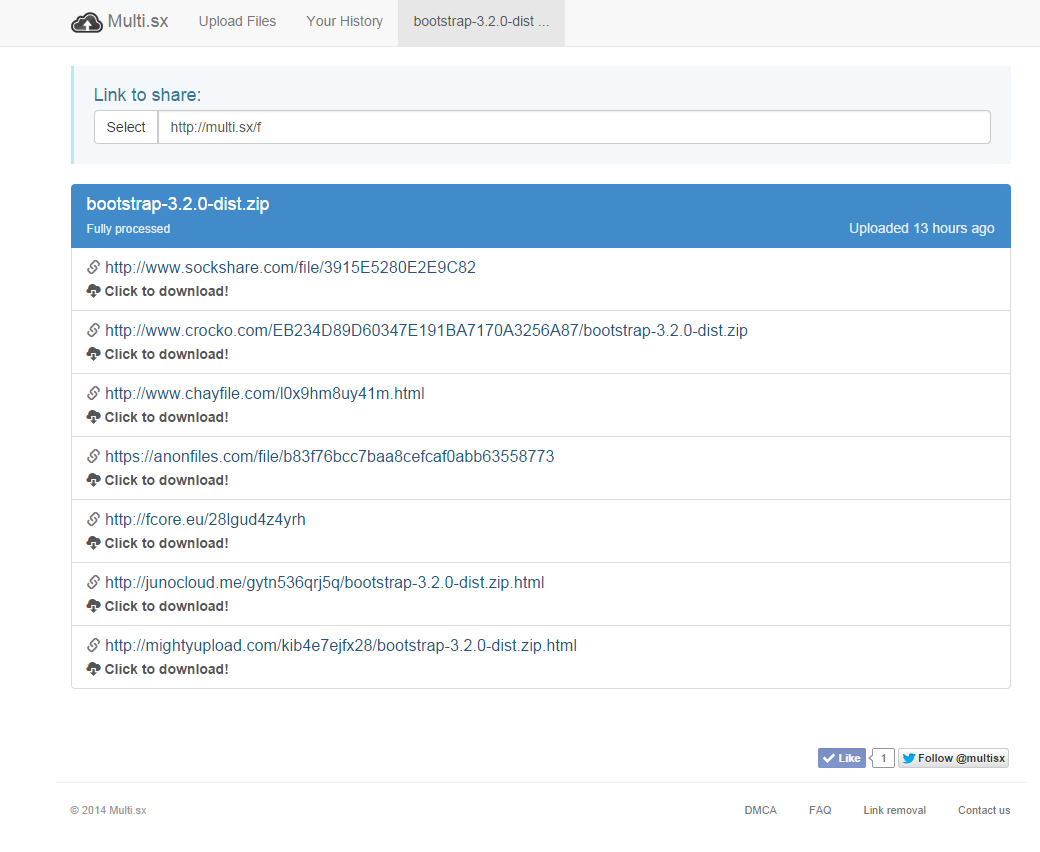Go to the Your History tab
The height and width of the screenshot is (852, 1040).
tap(344, 21)
